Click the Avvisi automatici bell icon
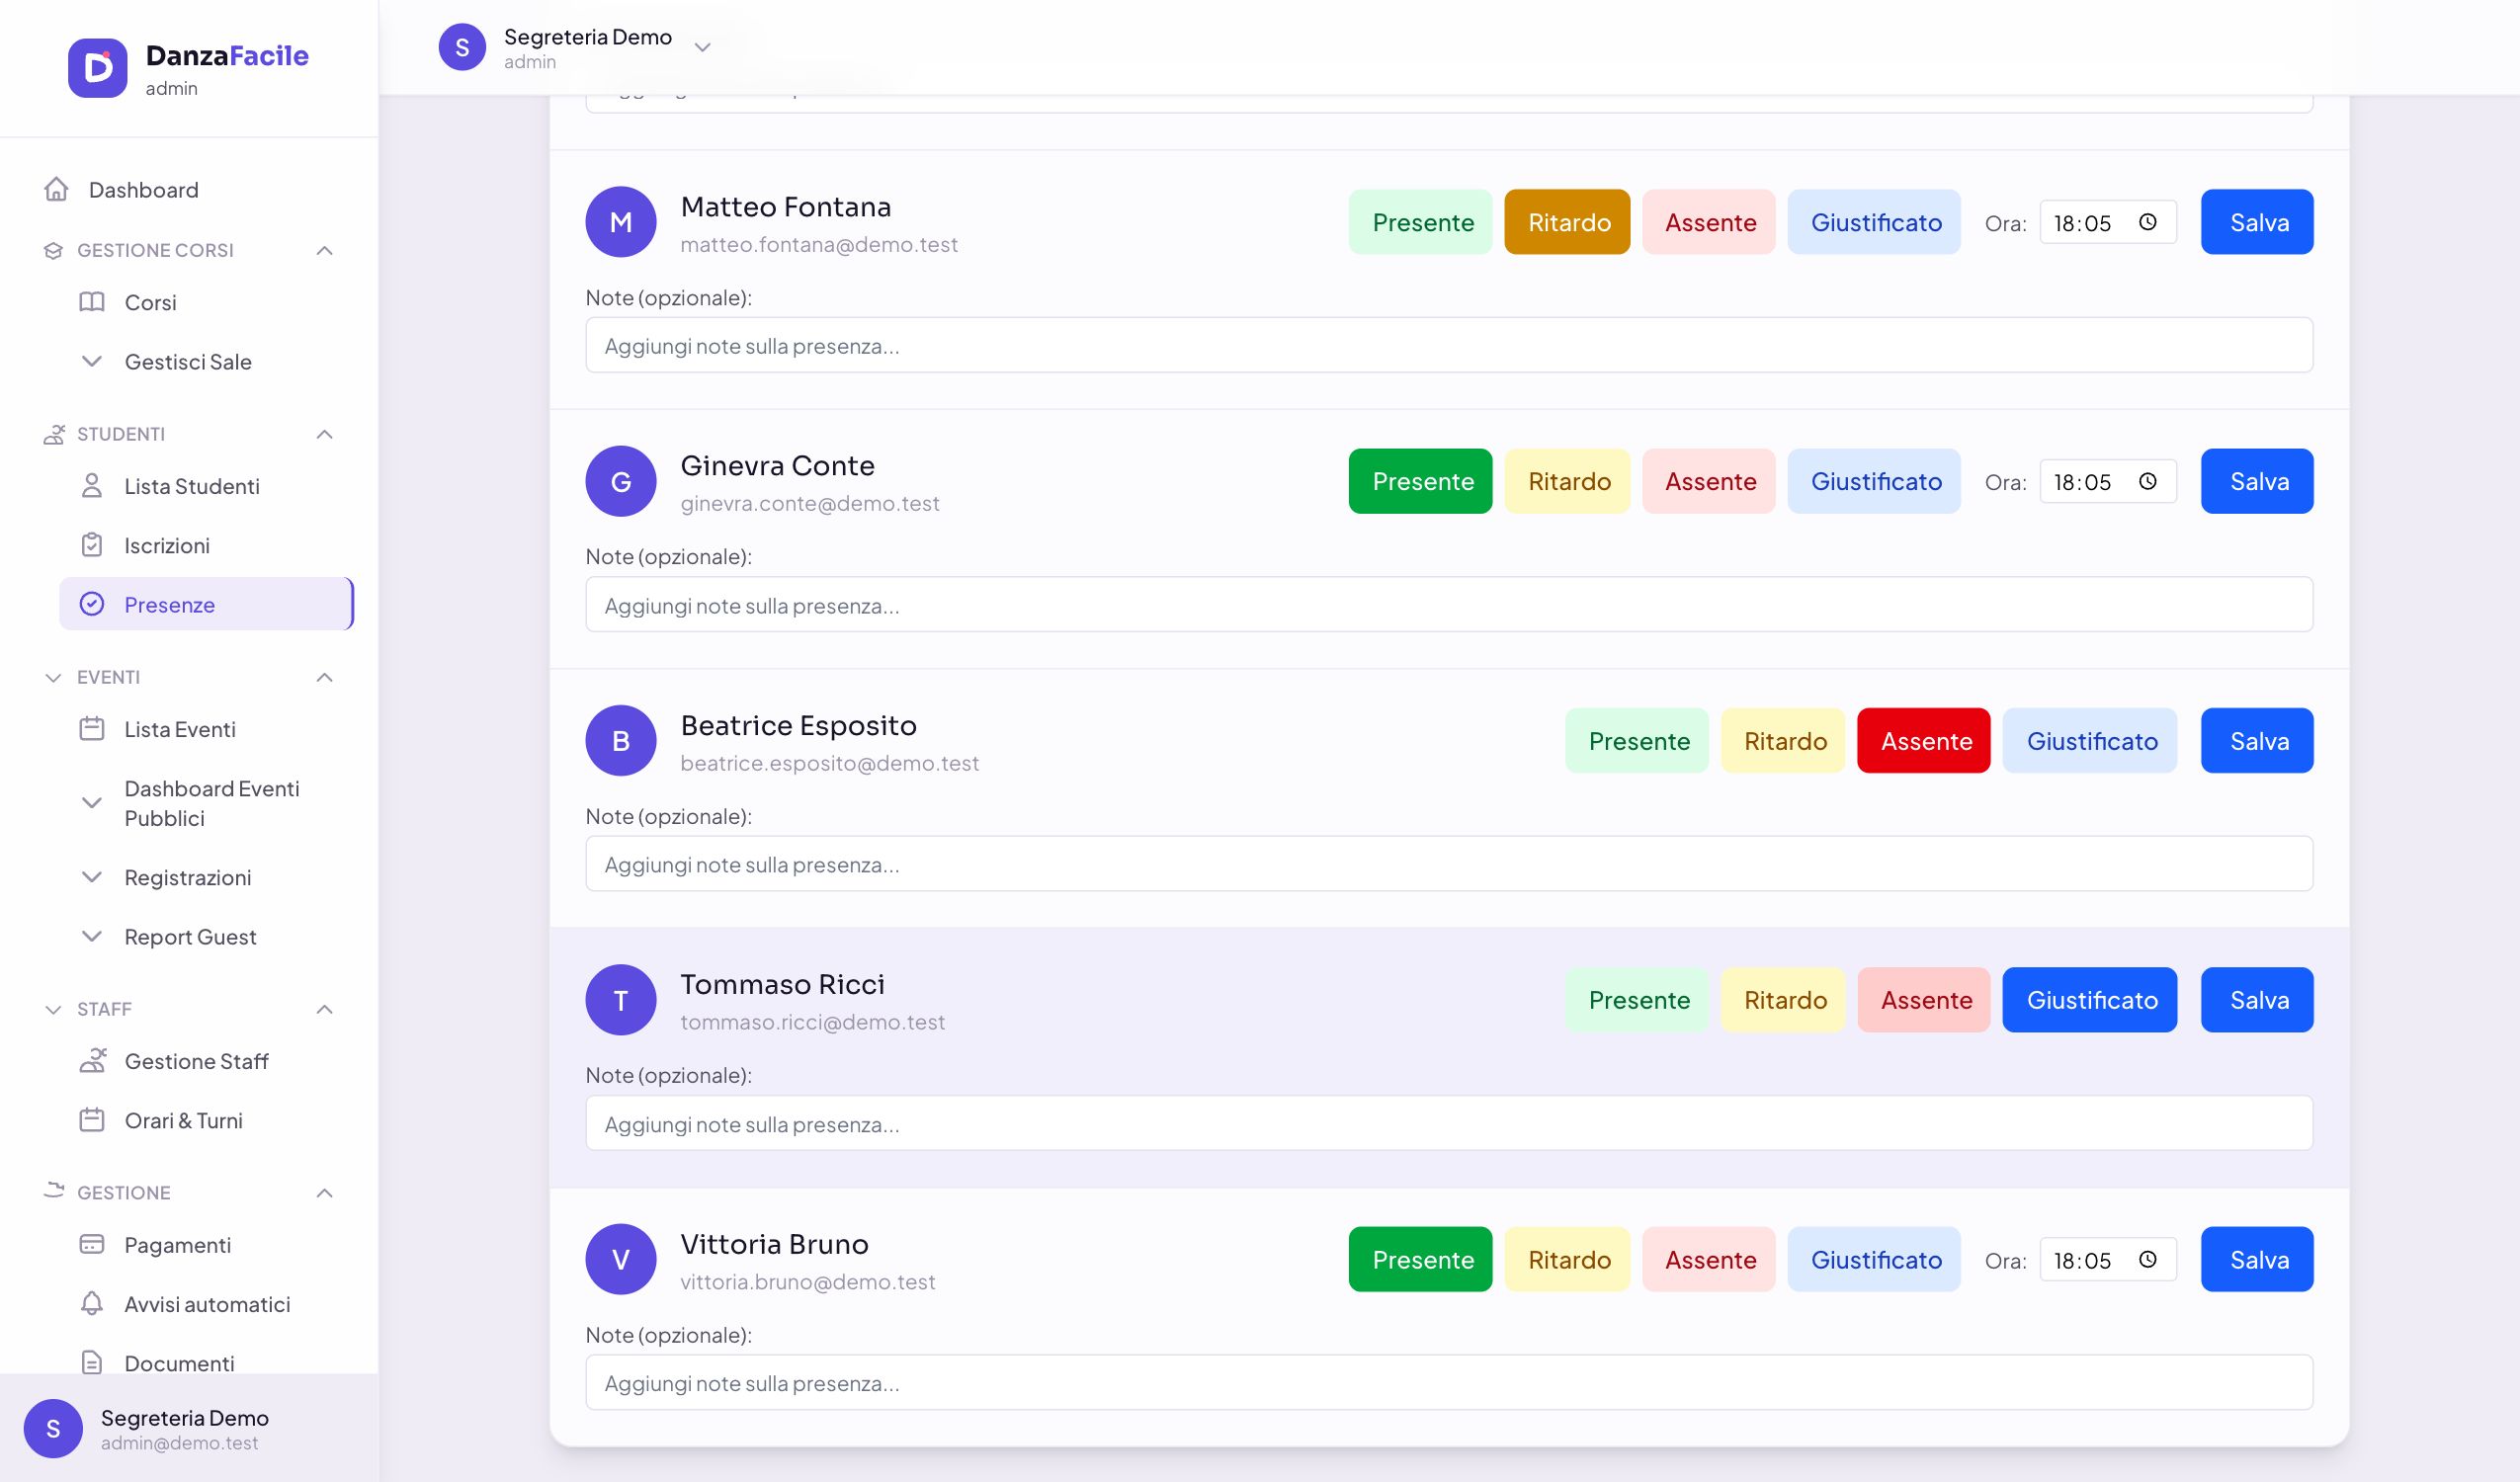The image size is (2520, 1482). [92, 1304]
